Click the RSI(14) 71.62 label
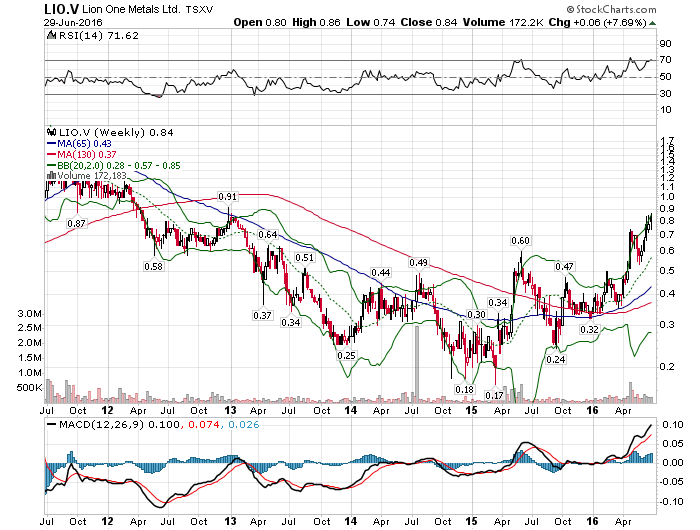 tap(99, 35)
